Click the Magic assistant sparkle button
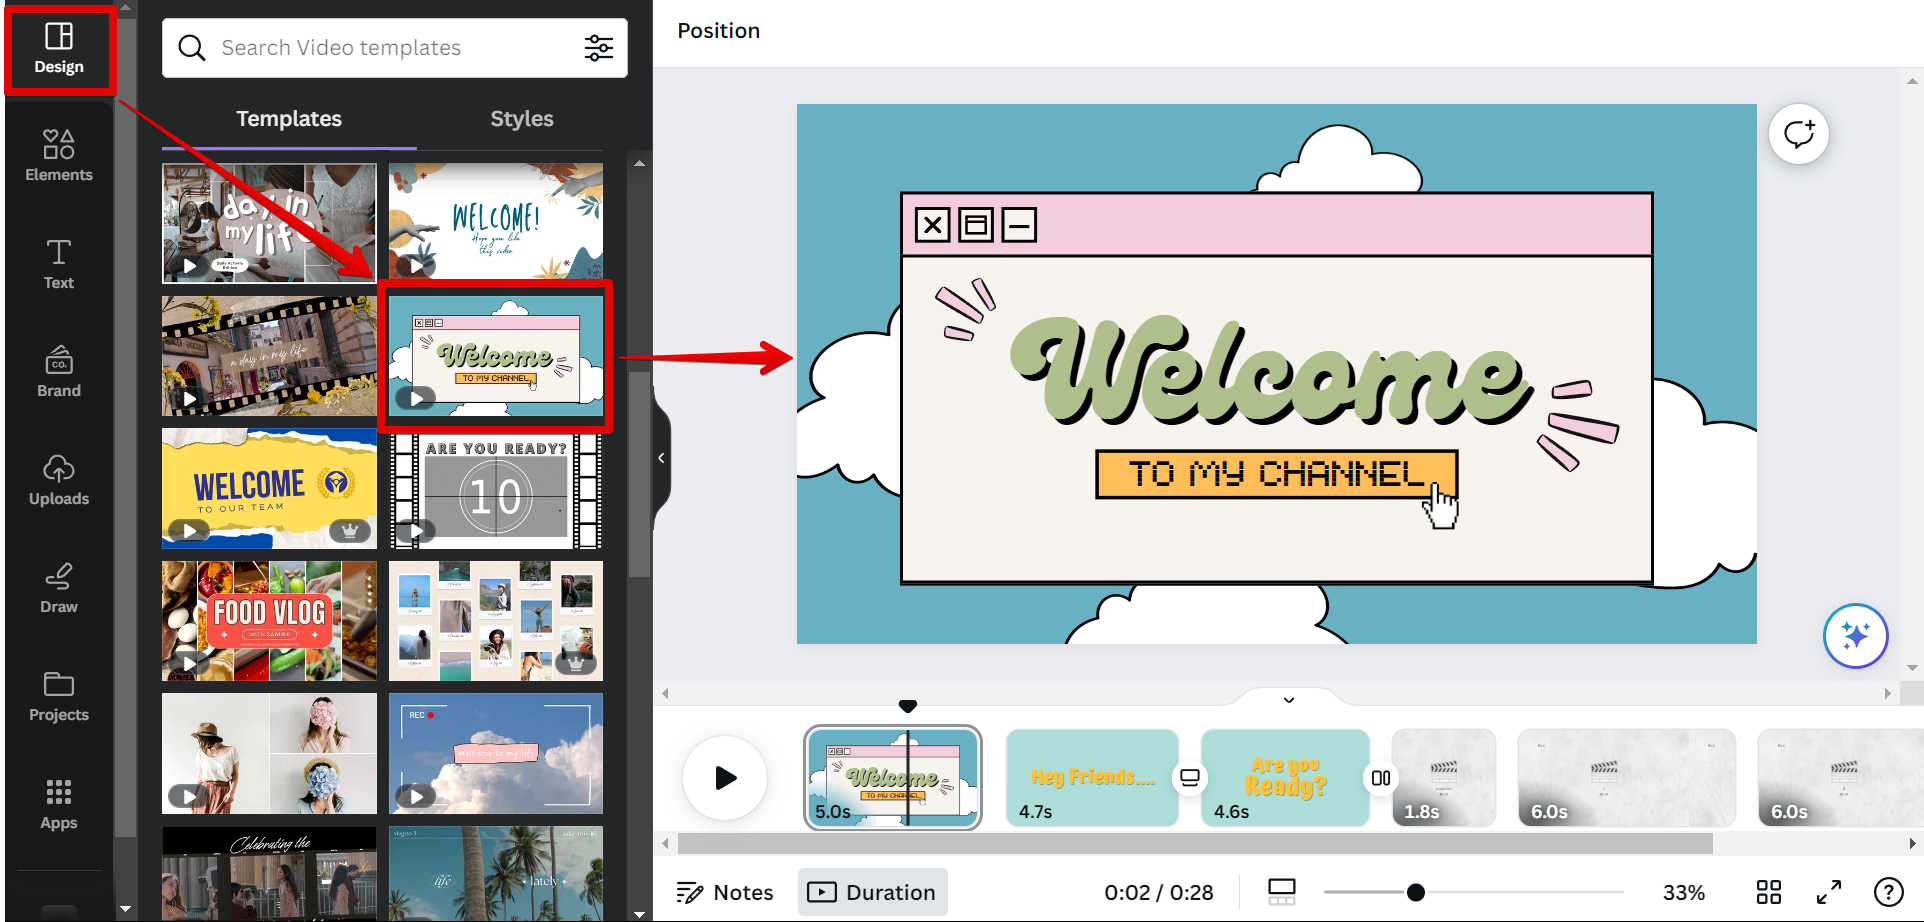The width and height of the screenshot is (1924, 922). click(1855, 636)
